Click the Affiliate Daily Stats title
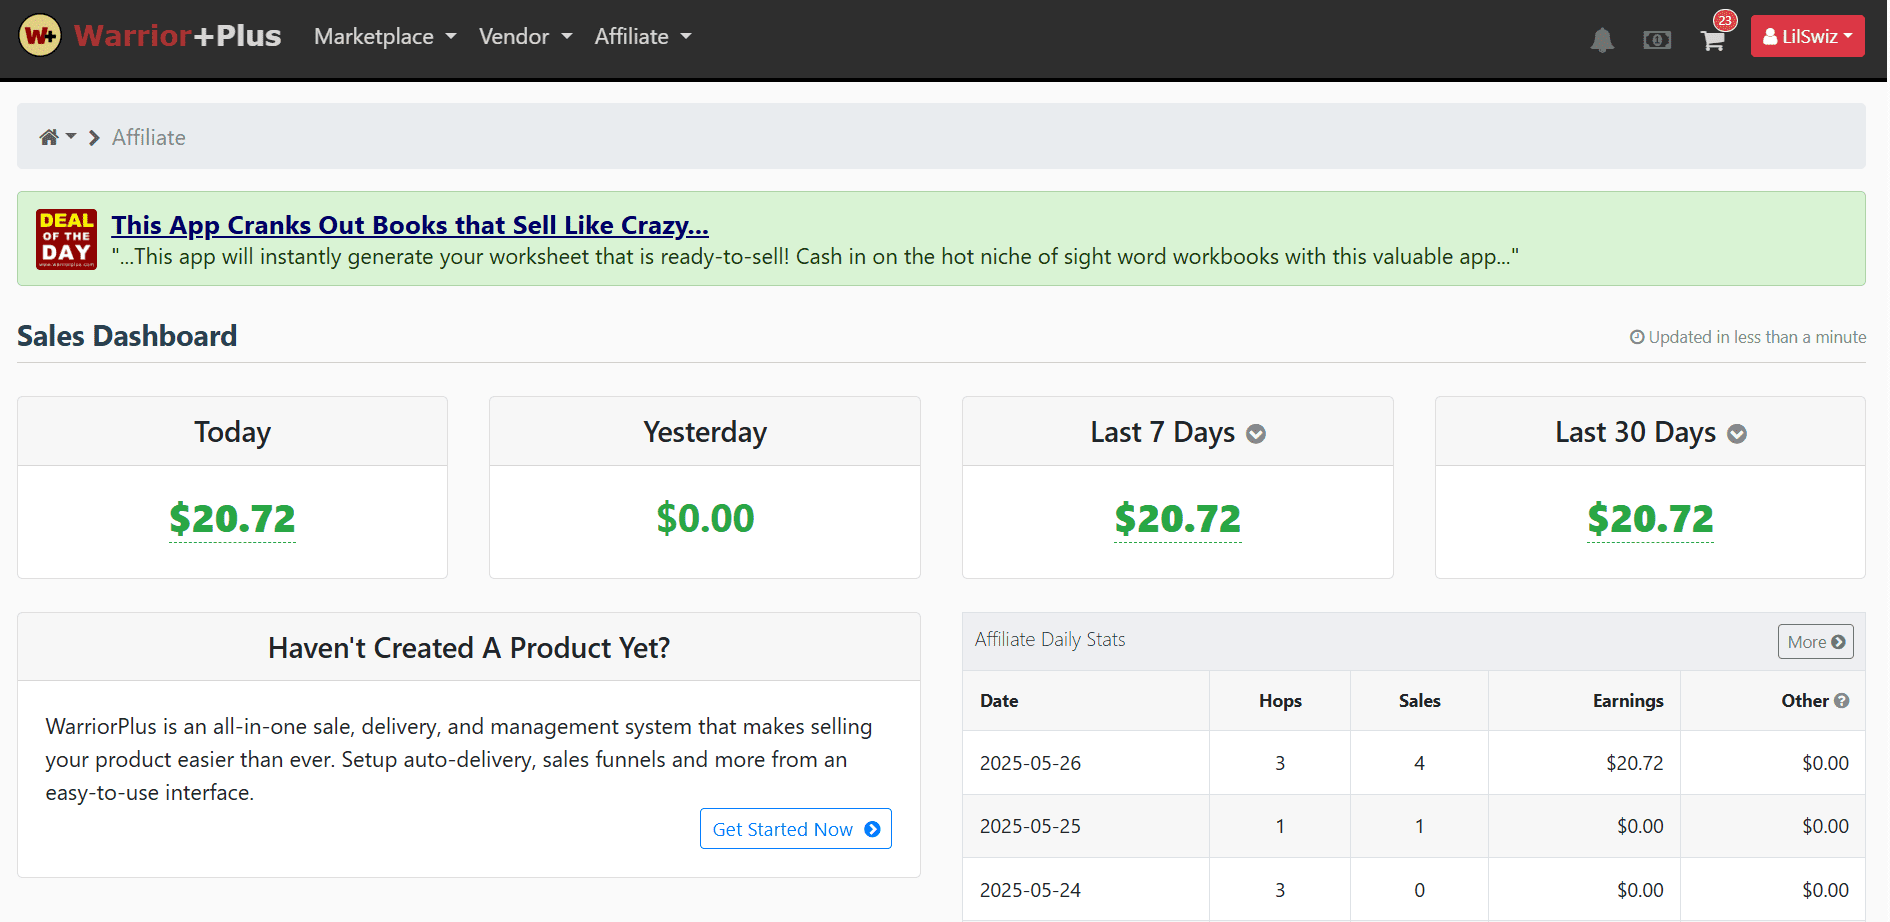 [x=1050, y=640]
